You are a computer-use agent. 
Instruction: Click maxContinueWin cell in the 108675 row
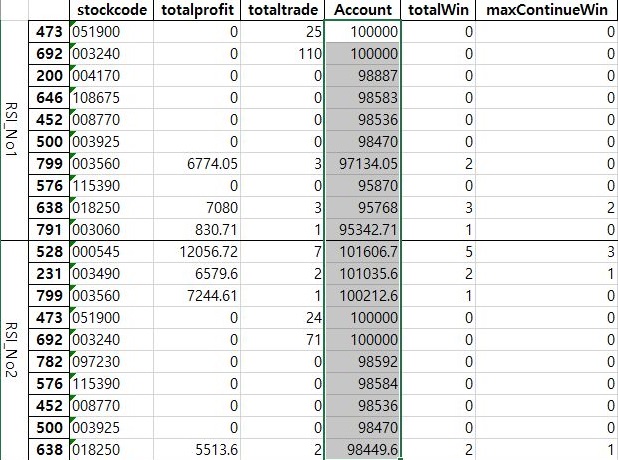547,98
